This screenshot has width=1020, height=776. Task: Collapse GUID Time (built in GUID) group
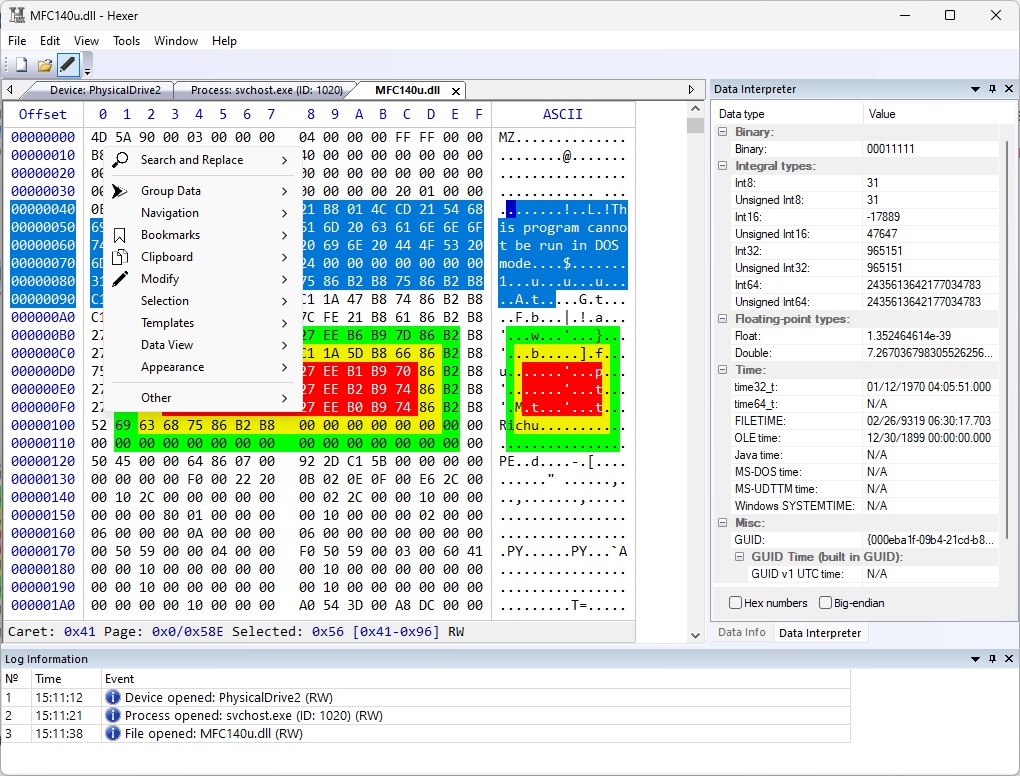coord(739,557)
